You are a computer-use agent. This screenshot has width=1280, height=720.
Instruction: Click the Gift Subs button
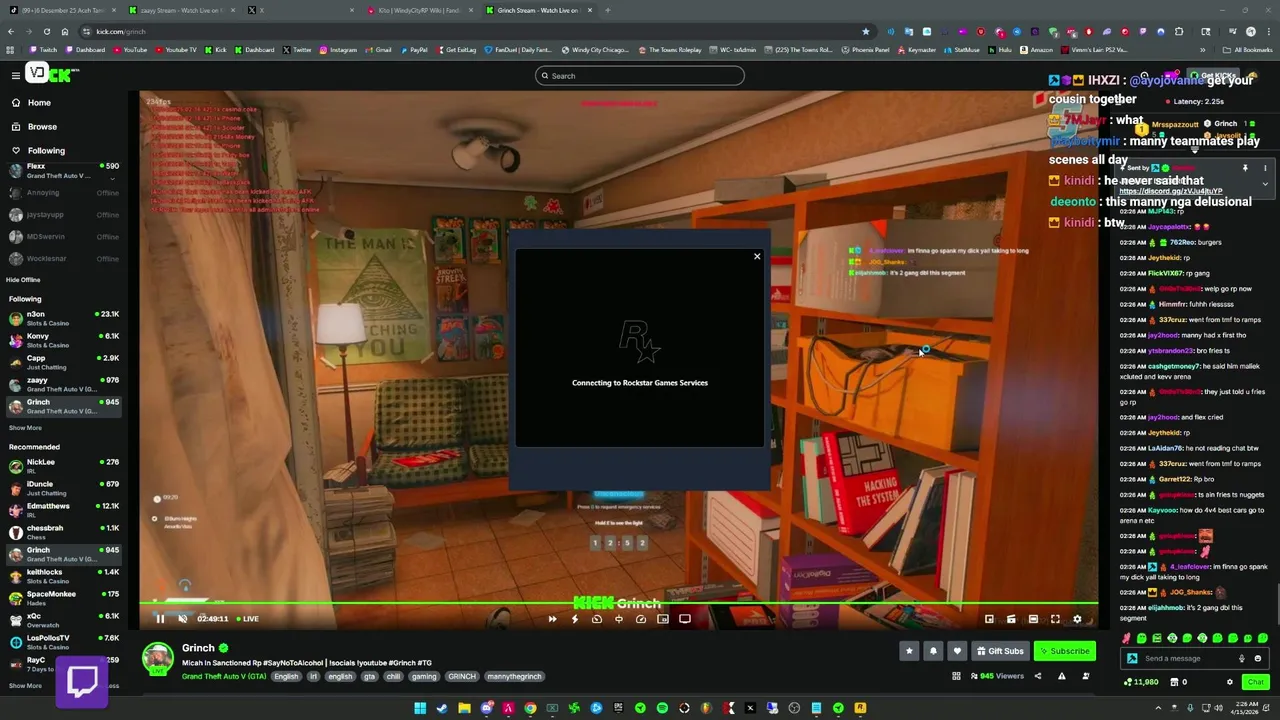tap(1000, 651)
